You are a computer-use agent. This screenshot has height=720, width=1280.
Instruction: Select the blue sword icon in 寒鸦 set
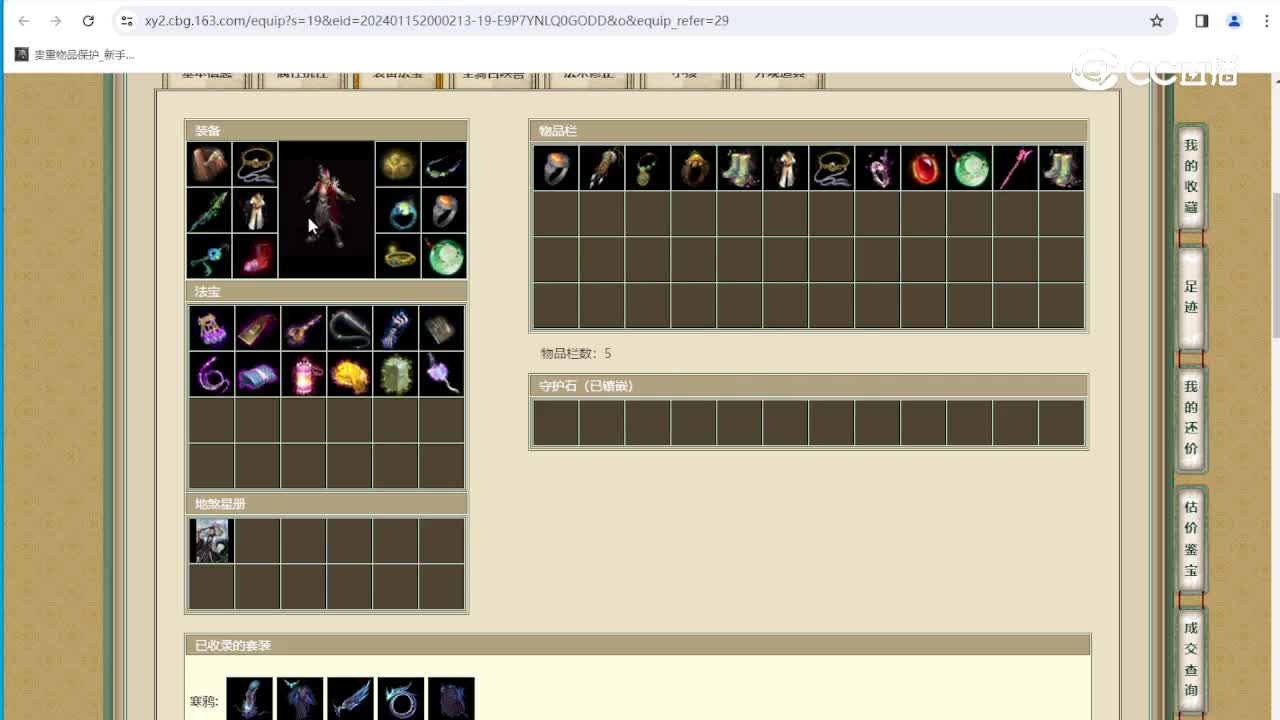(350, 698)
